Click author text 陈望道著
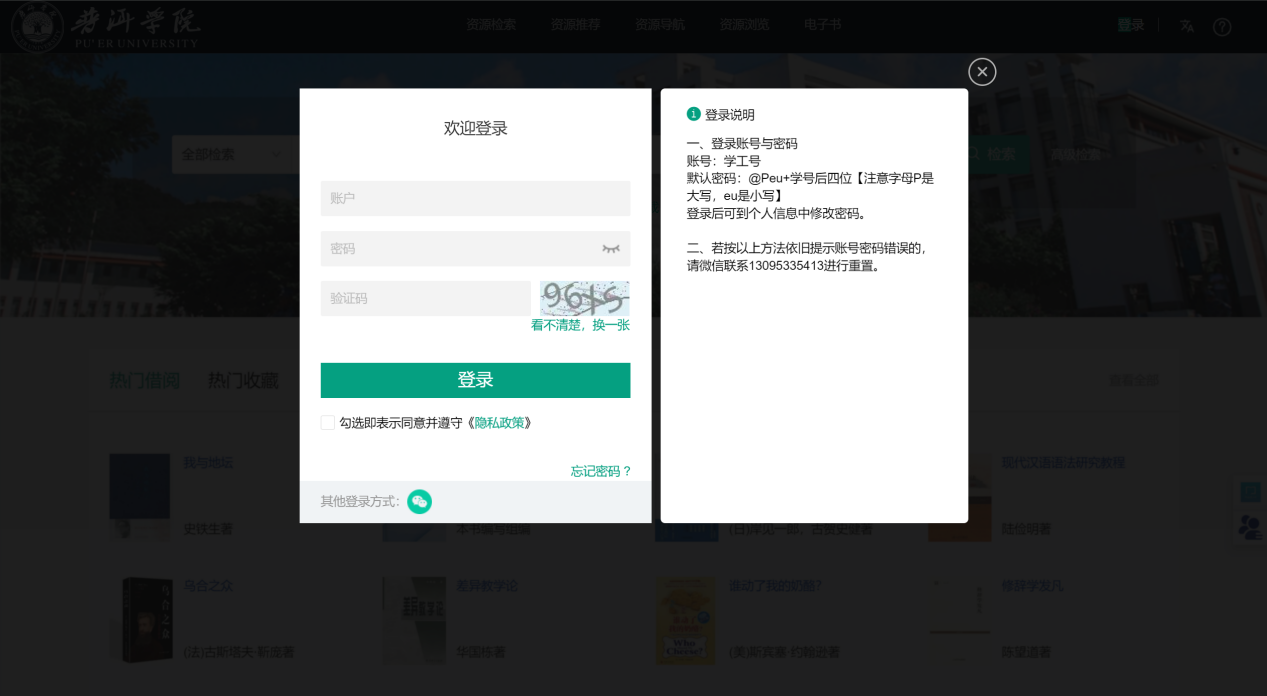This screenshot has height=696, width=1267. [1026, 652]
